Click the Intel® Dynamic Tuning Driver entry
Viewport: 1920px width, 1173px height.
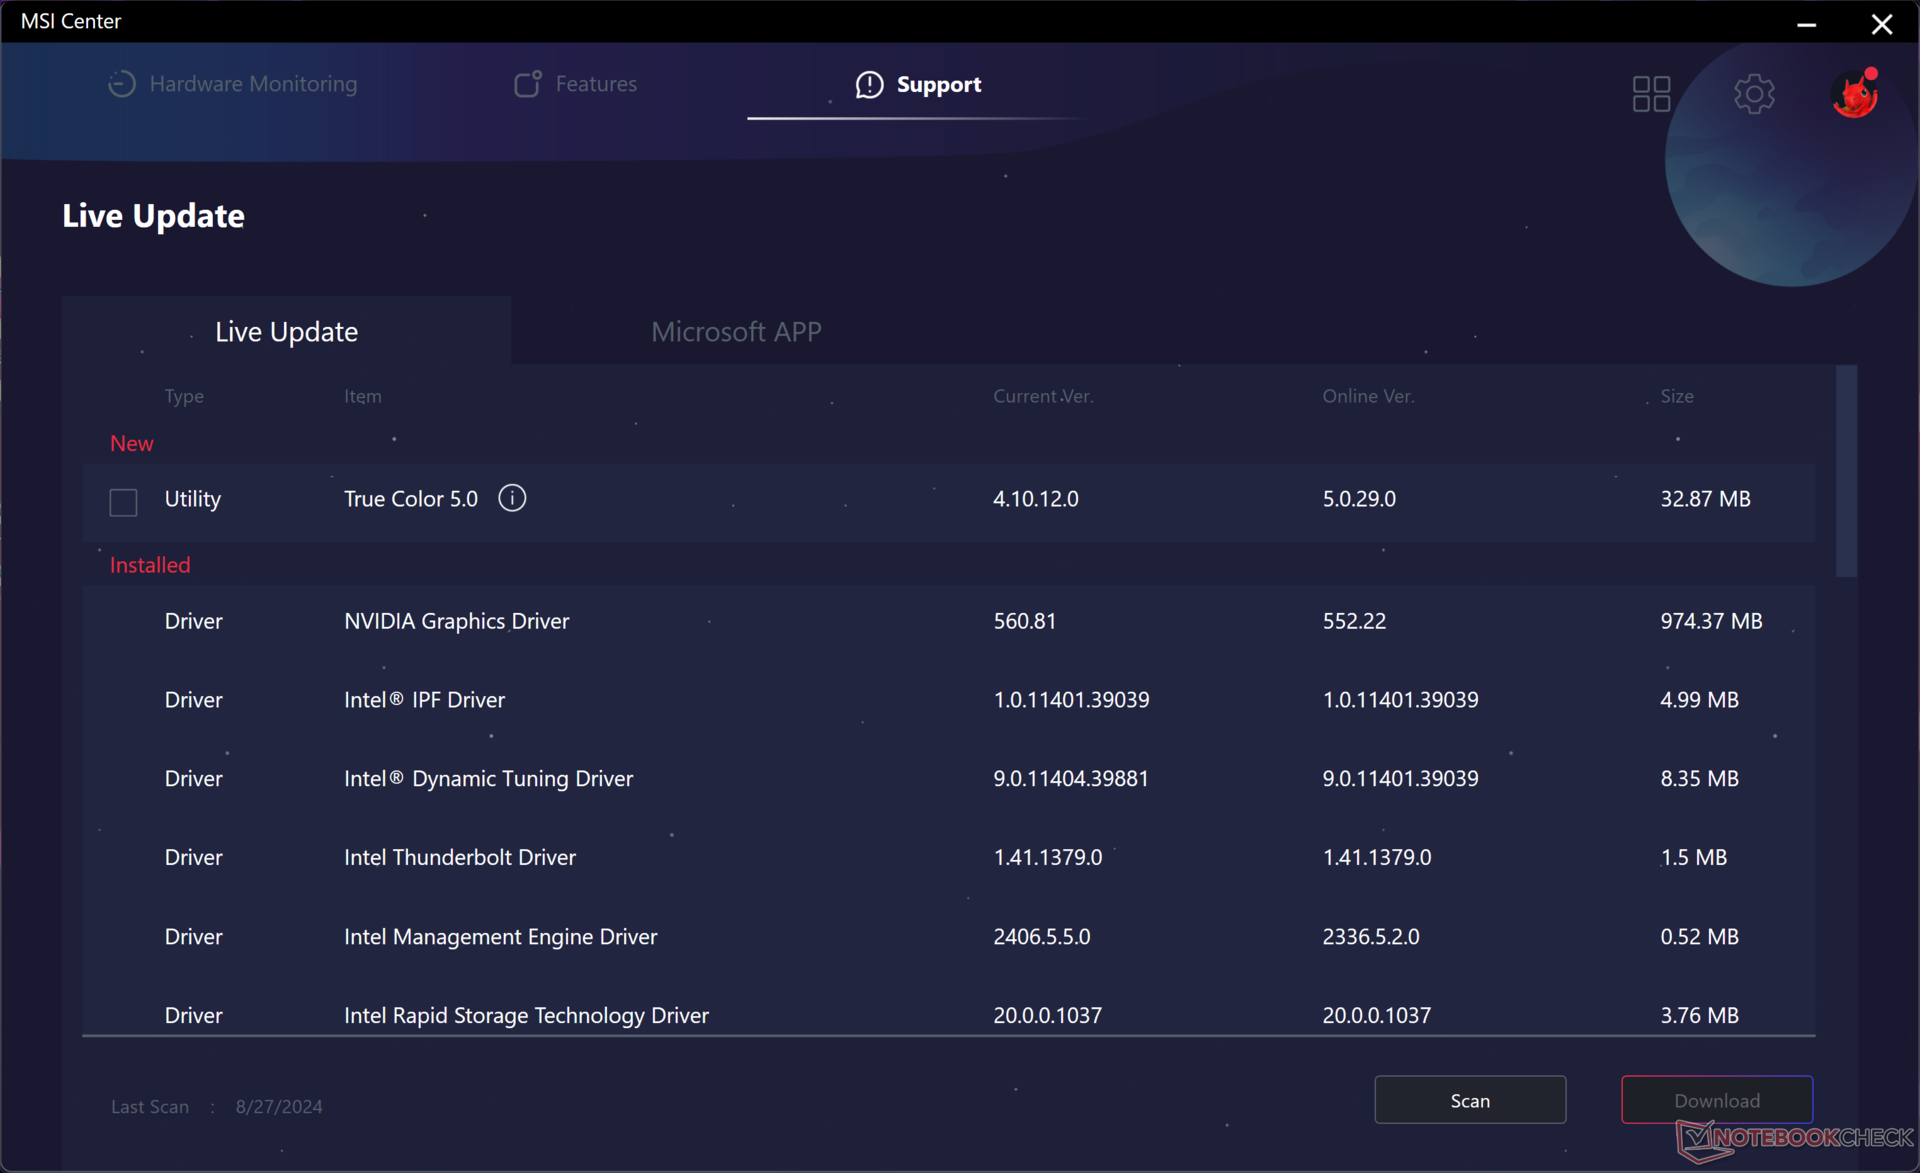[x=488, y=778]
